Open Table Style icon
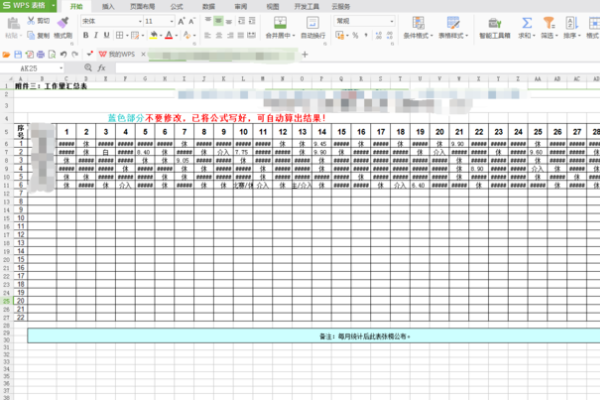The height and width of the screenshot is (400, 600). coord(453,23)
